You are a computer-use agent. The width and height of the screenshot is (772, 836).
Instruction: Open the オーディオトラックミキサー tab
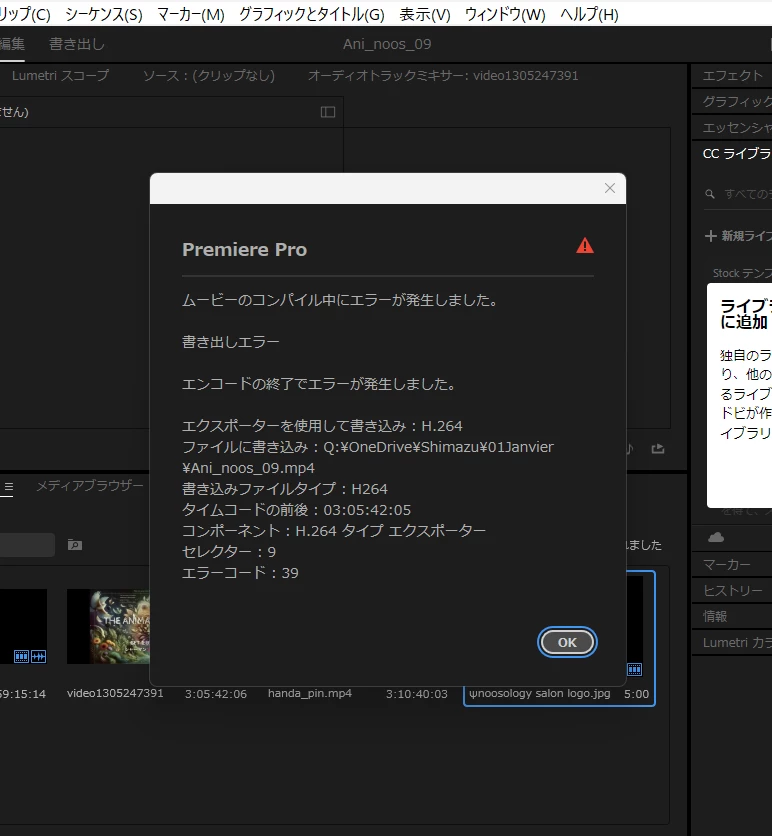tap(443, 76)
